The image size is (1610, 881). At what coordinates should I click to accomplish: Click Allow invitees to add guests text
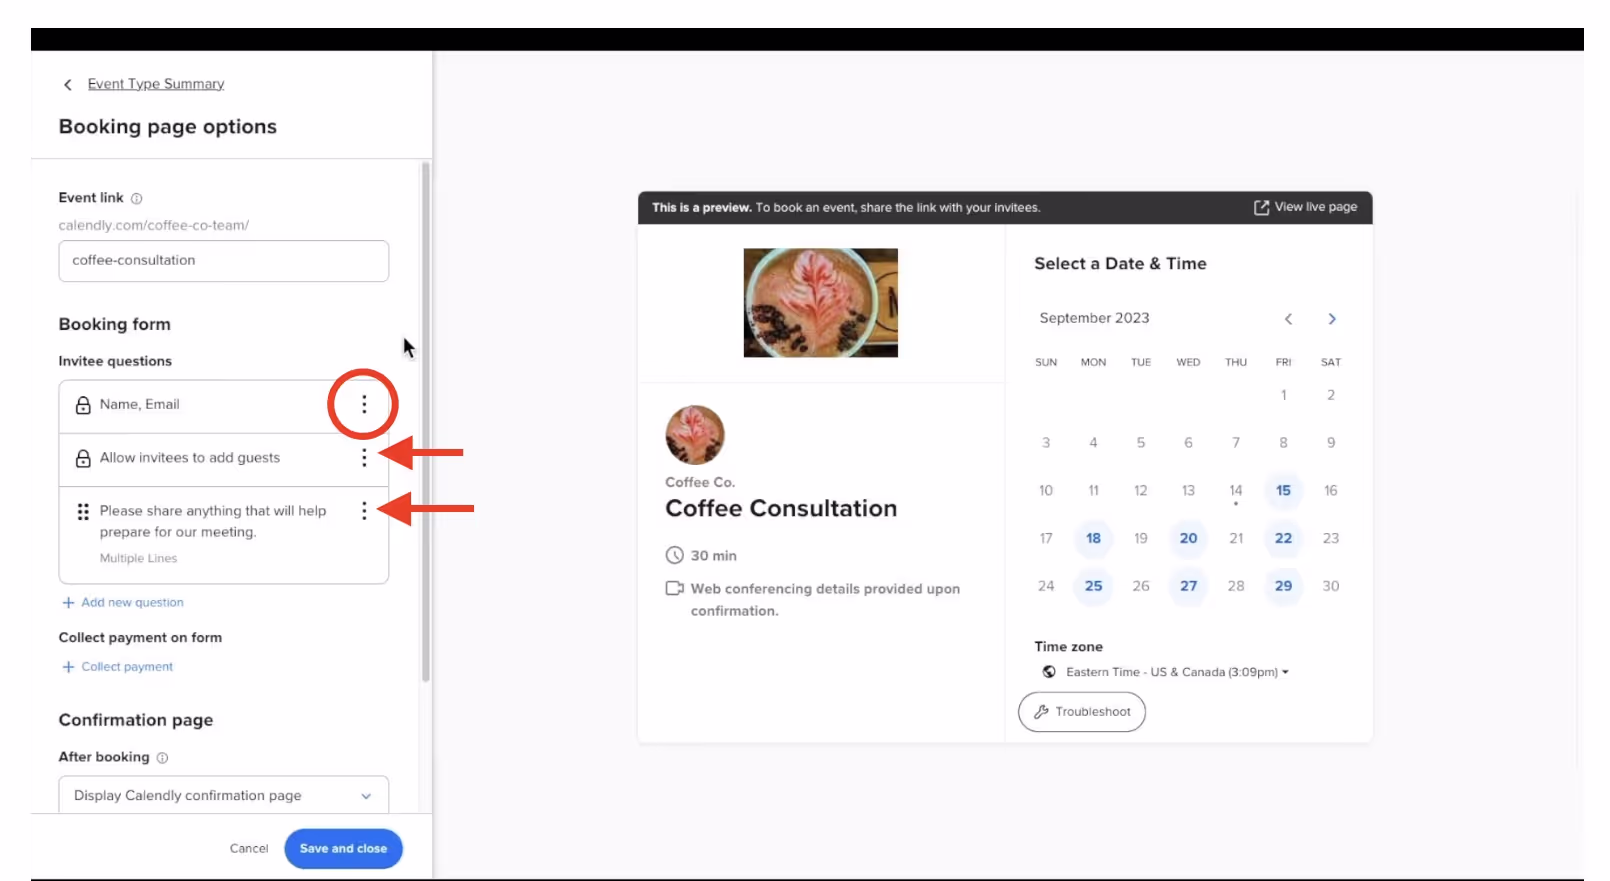tap(190, 458)
